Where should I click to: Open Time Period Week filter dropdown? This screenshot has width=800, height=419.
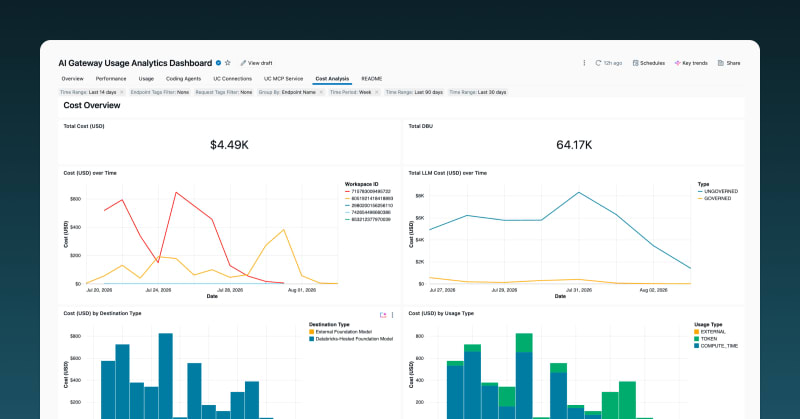[354, 92]
